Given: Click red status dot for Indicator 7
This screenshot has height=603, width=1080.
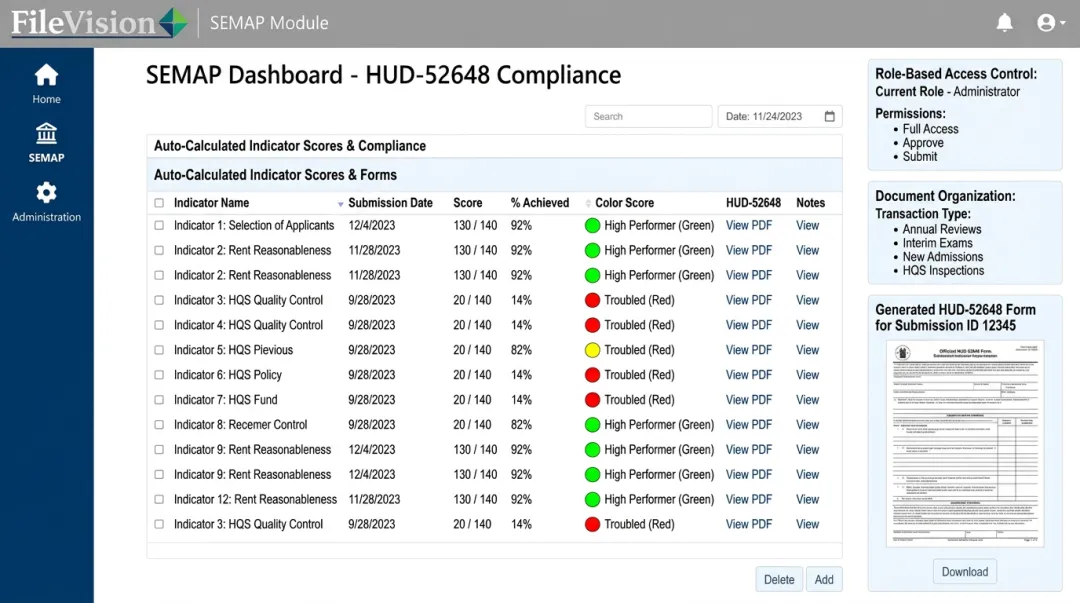Looking at the screenshot, I should pyautogui.click(x=592, y=400).
